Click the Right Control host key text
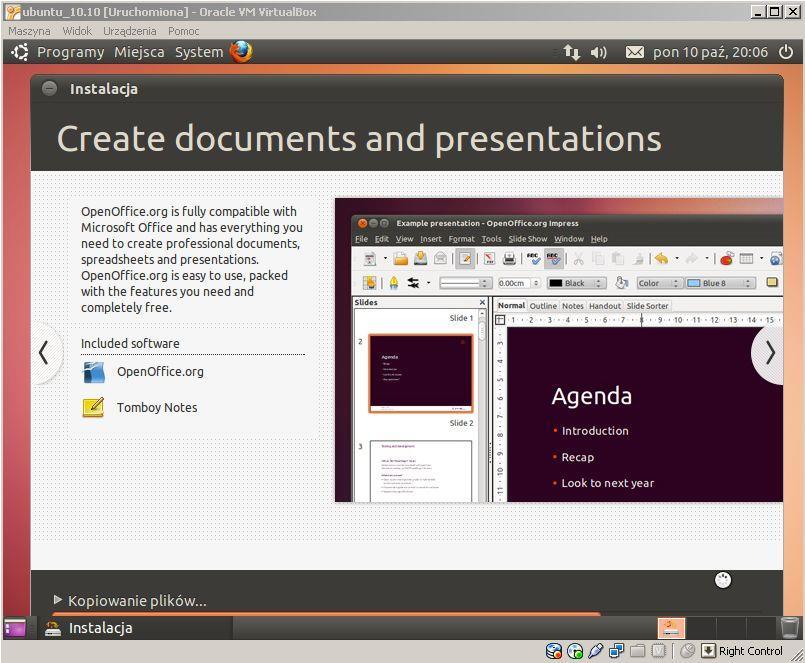The height and width of the screenshot is (663, 805). (x=751, y=651)
